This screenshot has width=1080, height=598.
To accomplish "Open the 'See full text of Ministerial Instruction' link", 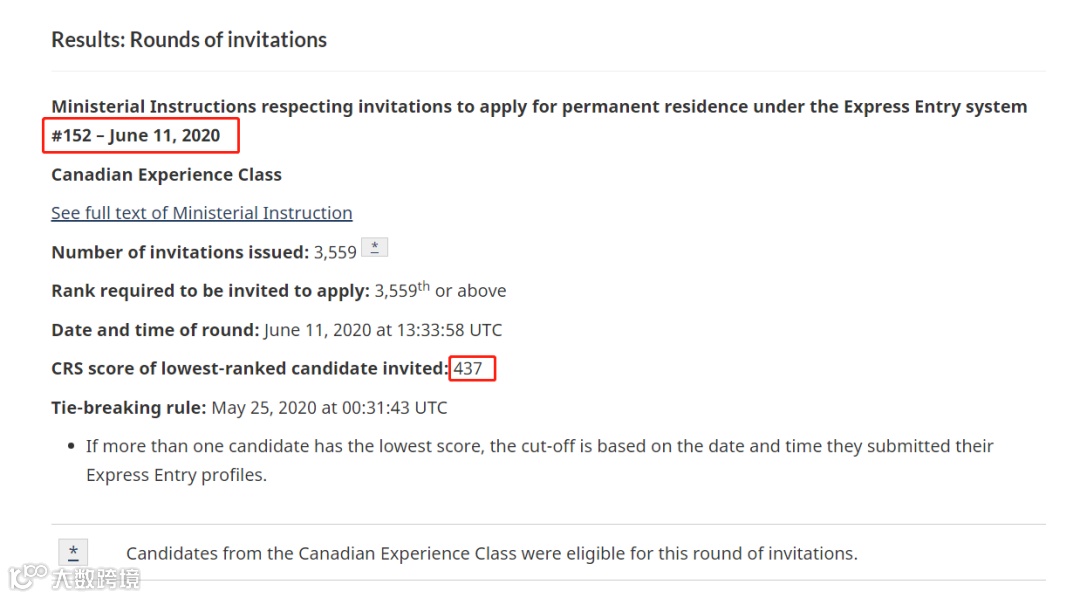I will pos(201,213).
